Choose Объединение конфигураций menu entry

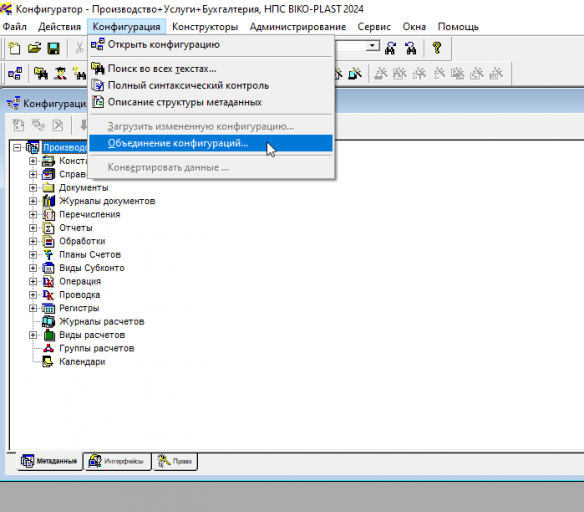[x=211, y=143]
